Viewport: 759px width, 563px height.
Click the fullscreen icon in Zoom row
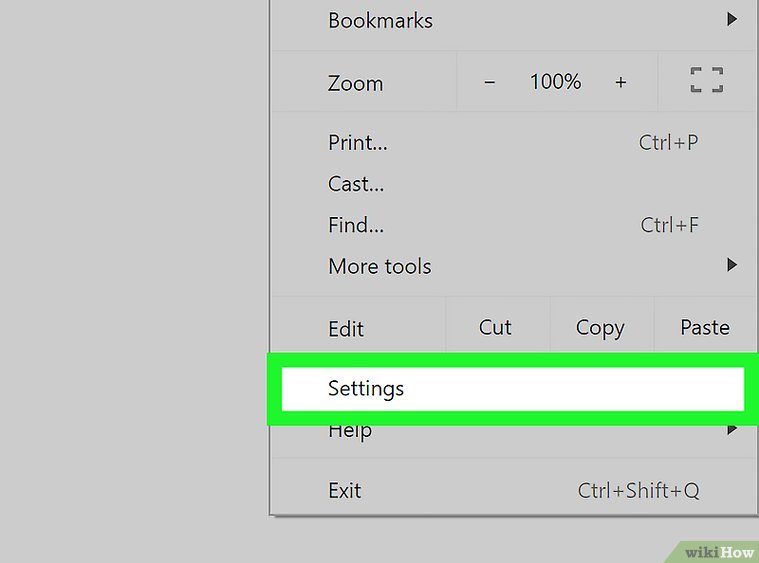(x=707, y=82)
